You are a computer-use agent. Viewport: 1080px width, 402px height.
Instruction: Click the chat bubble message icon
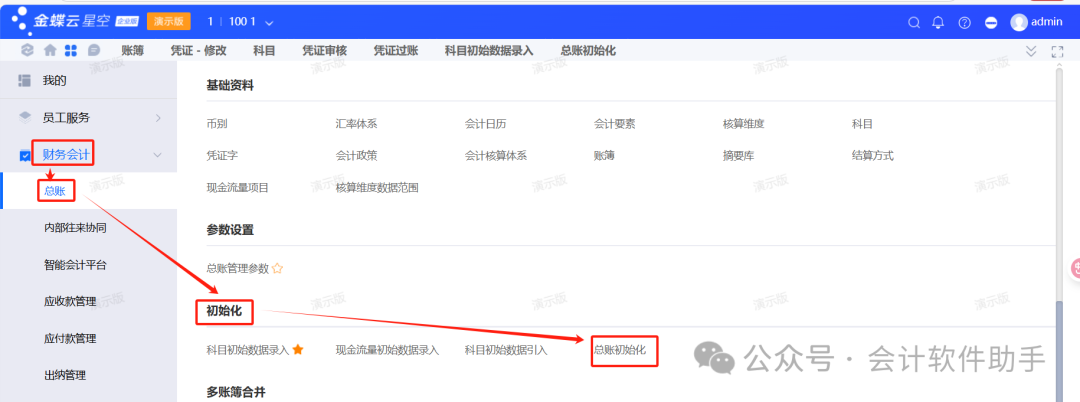pyautogui.click(x=93, y=50)
